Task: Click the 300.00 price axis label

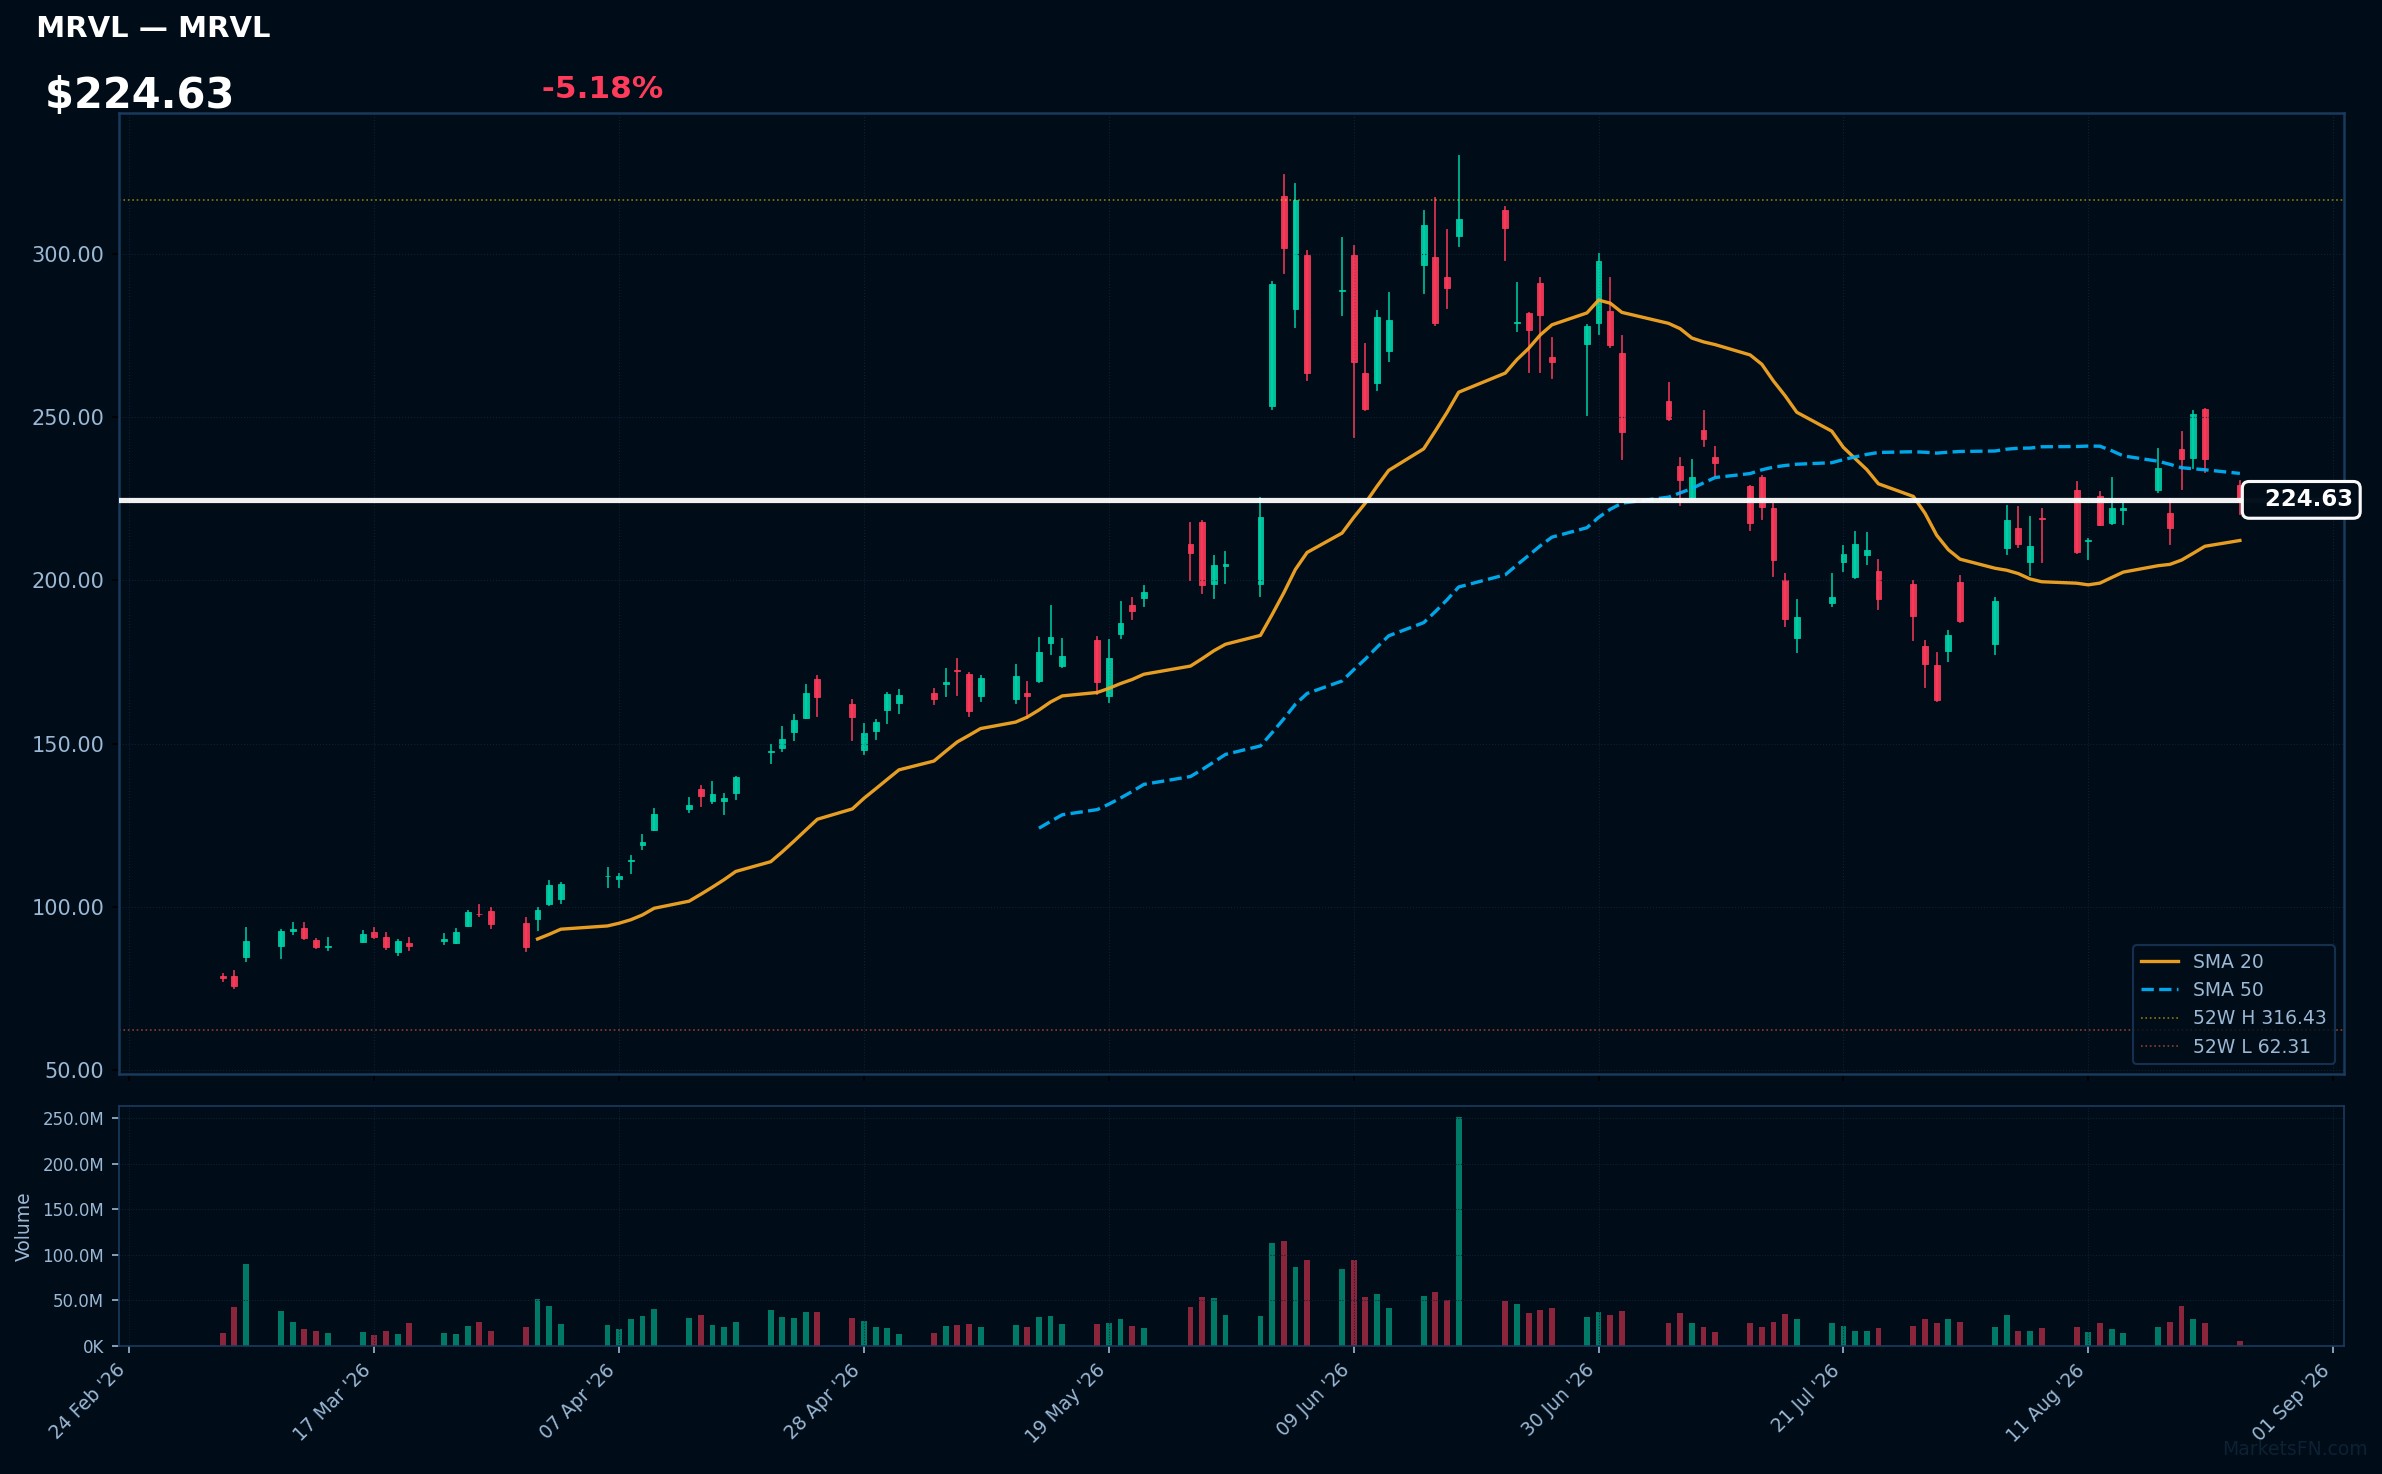Action: coord(68,255)
